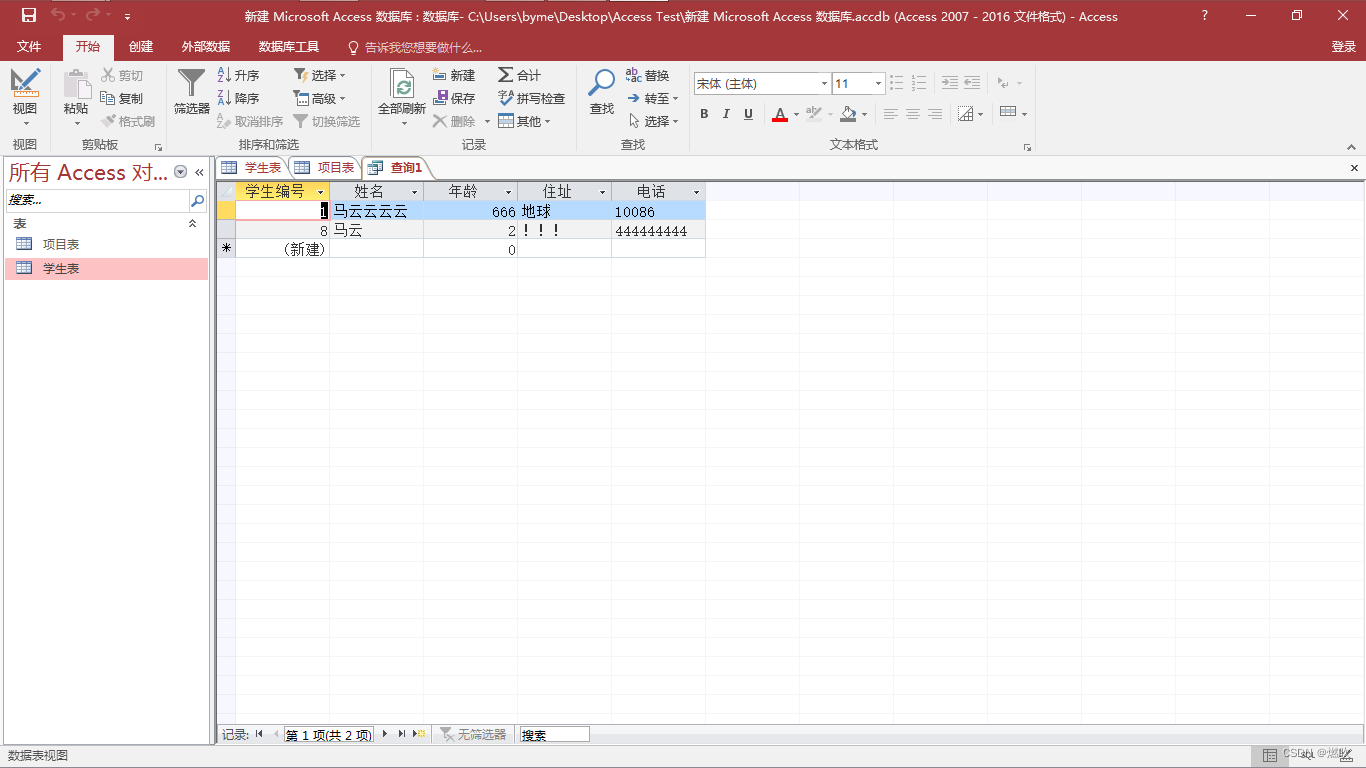
Task: Switch to the 外部数据 ribbon tab
Action: tap(206, 47)
